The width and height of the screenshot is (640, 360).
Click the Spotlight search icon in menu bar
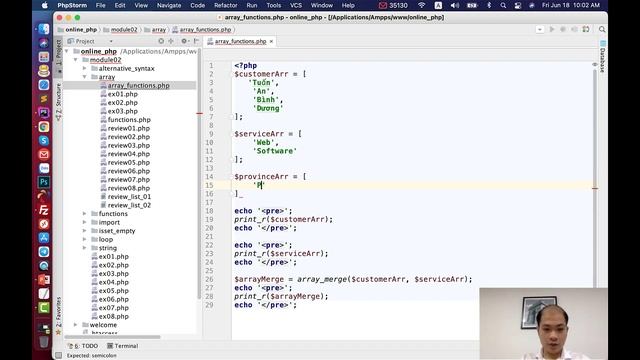(x=503, y=5)
